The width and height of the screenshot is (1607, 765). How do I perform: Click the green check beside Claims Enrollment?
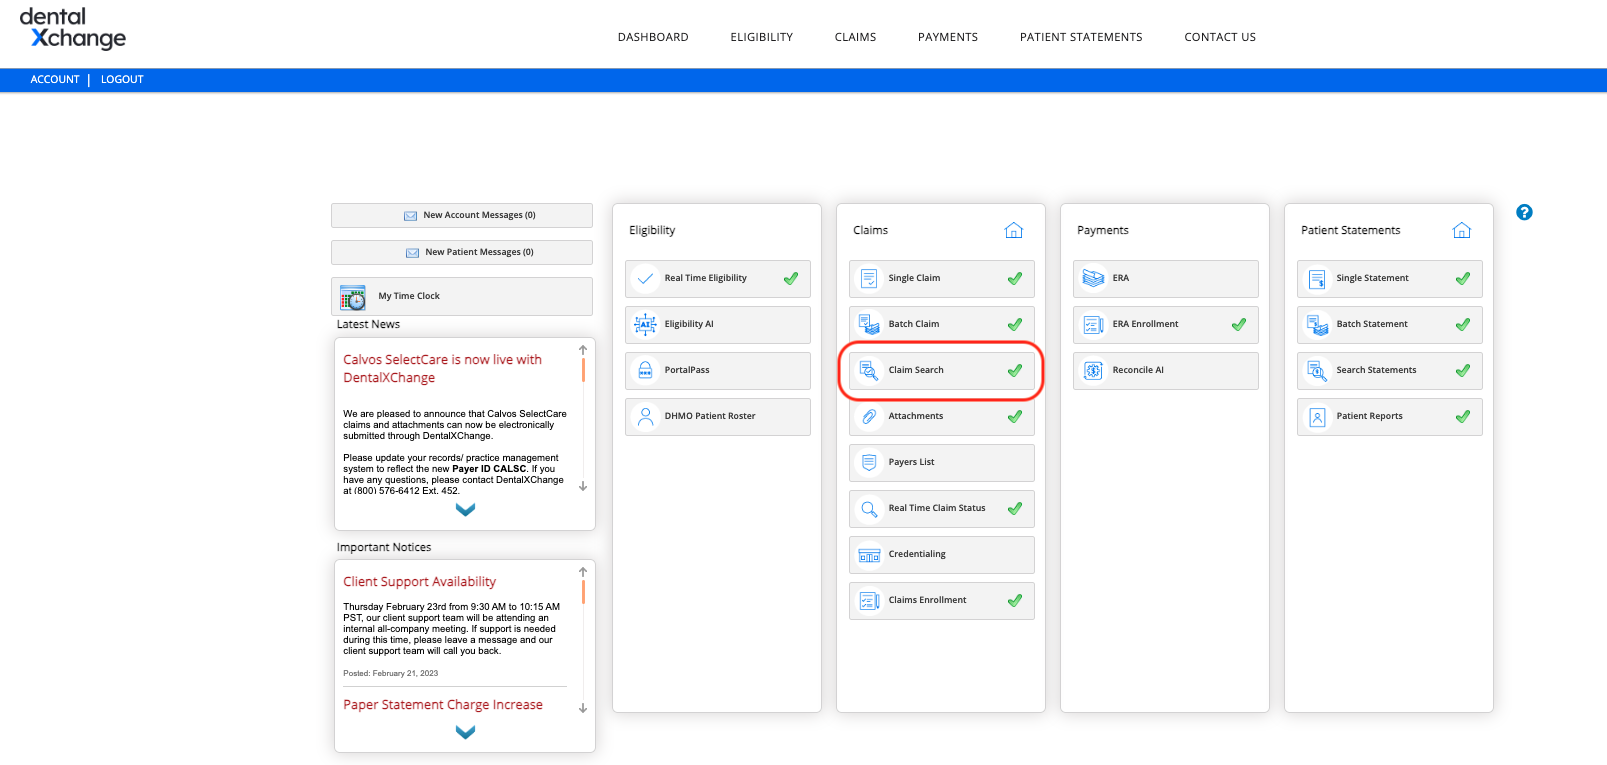click(1015, 600)
